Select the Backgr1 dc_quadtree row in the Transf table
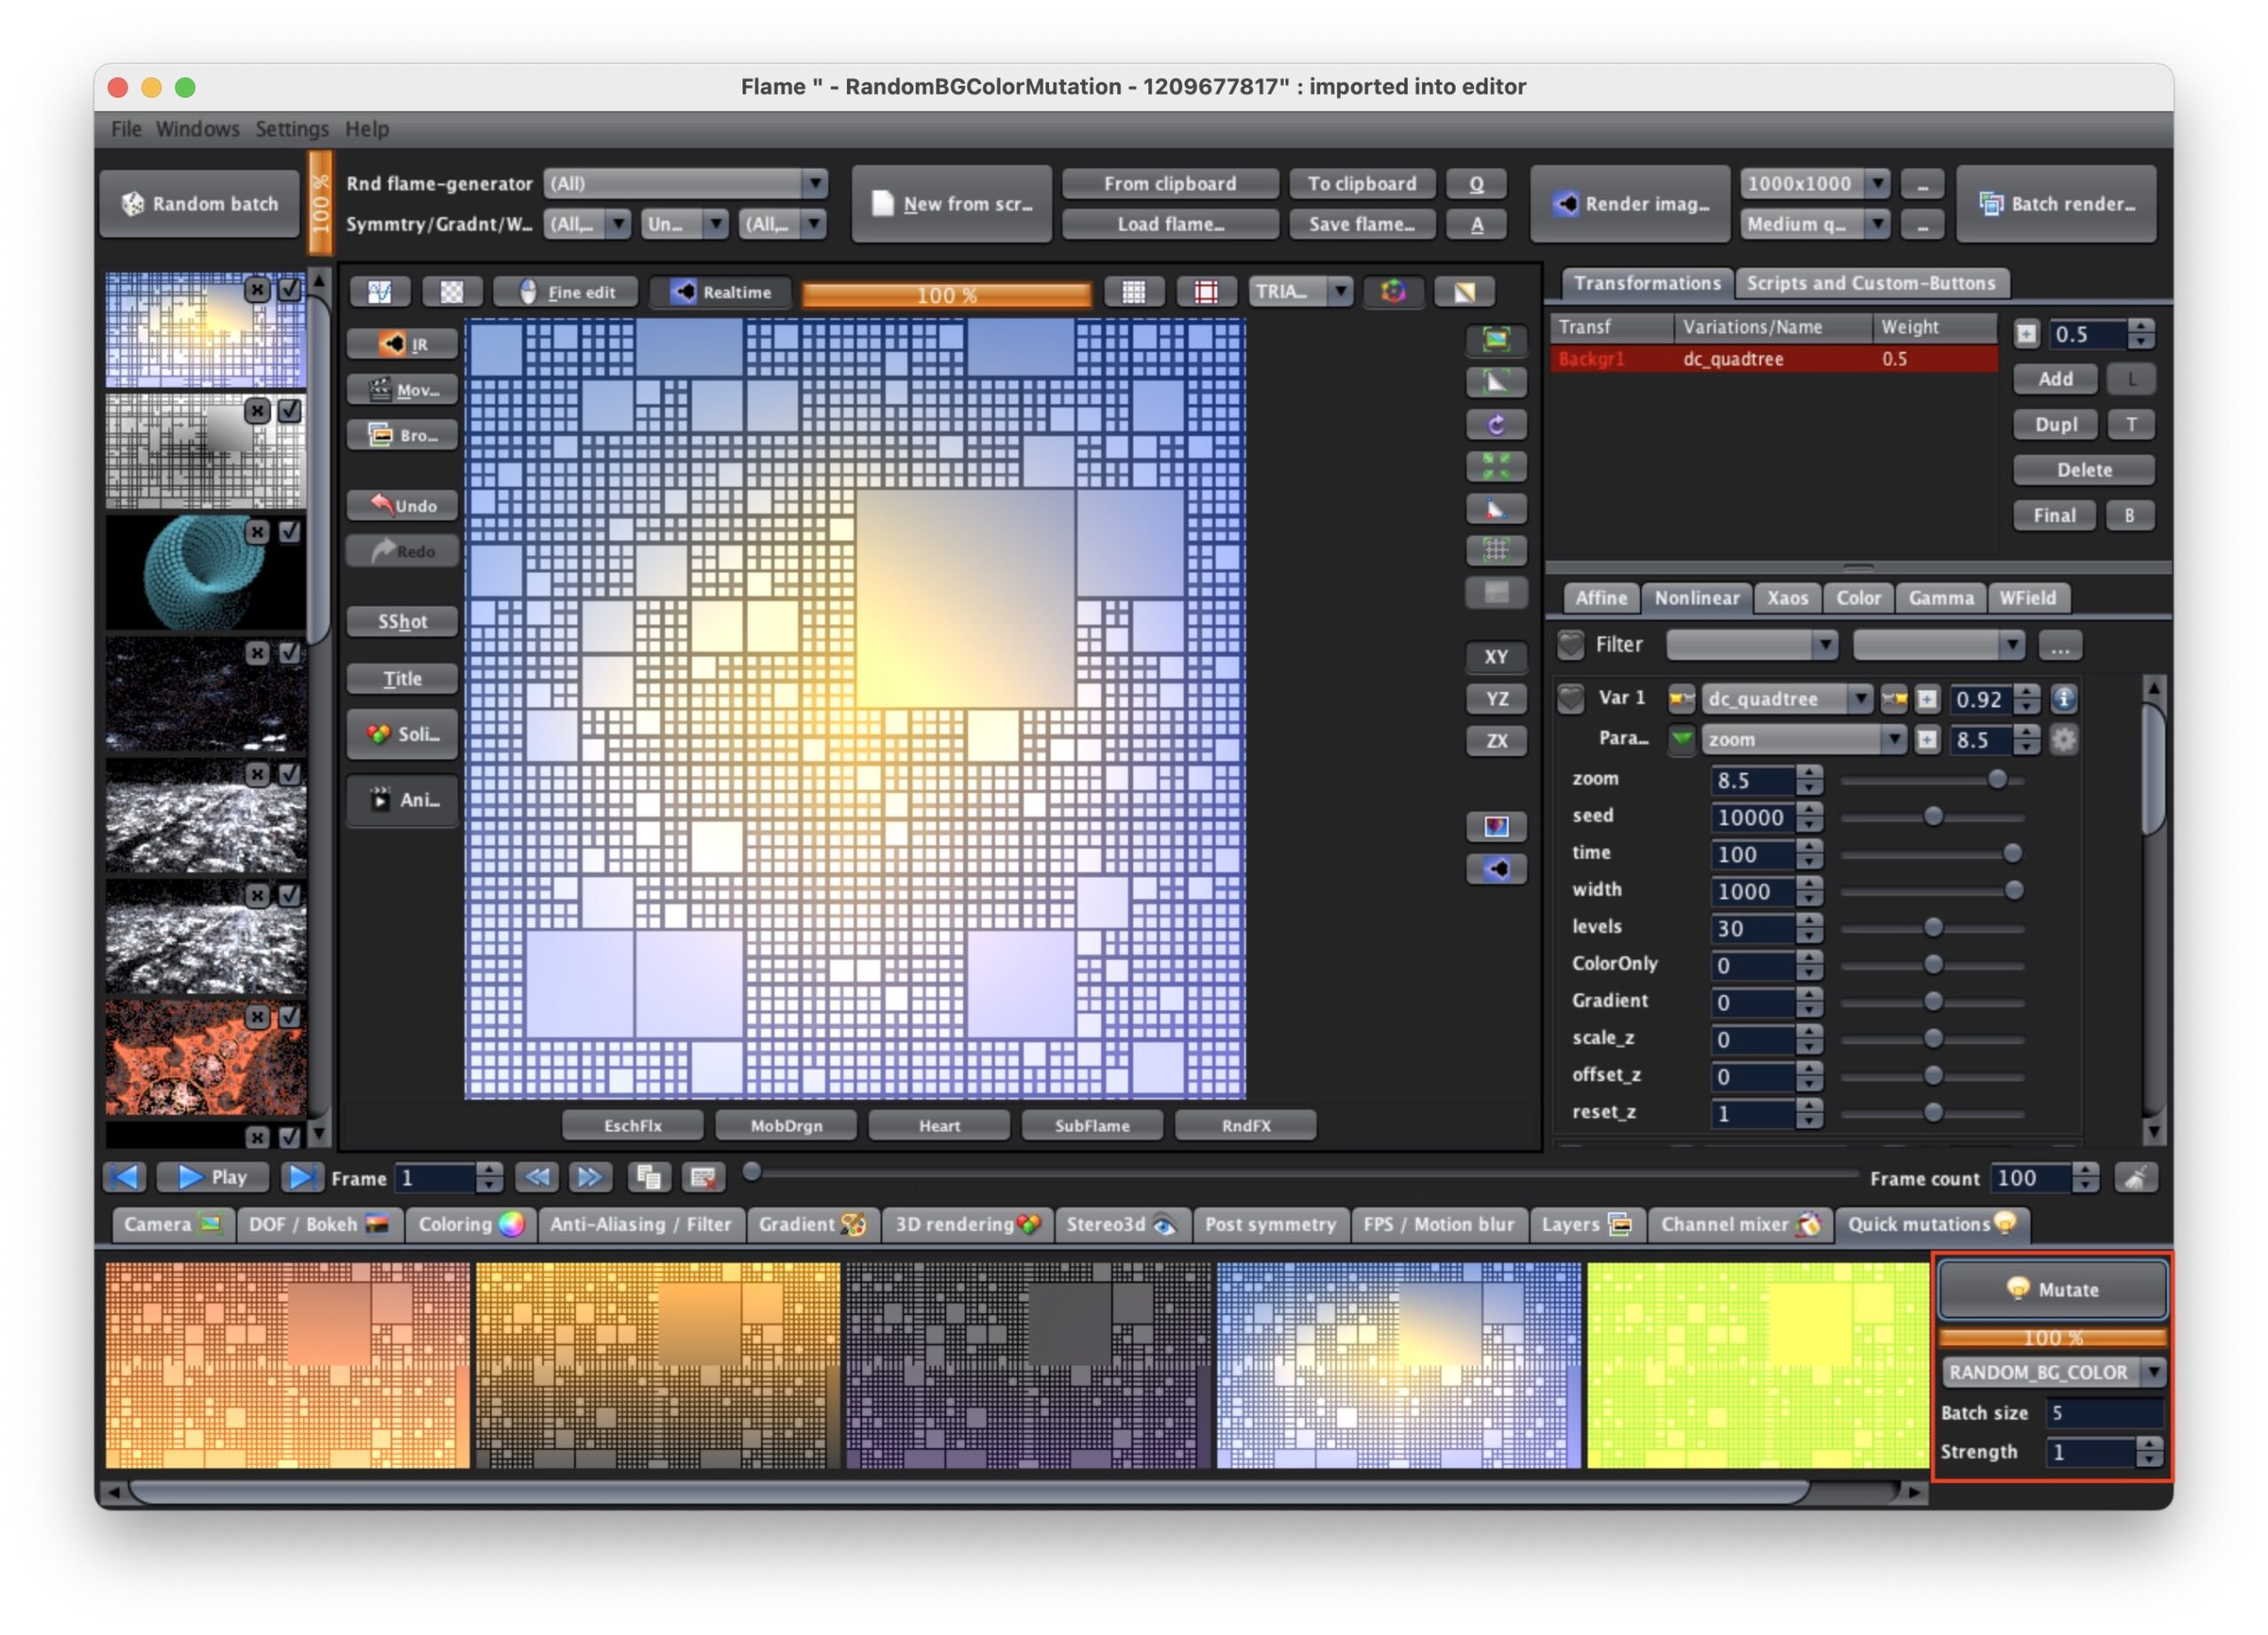The image size is (2268, 1635). pyautogui.click(x=1773, y=359)
